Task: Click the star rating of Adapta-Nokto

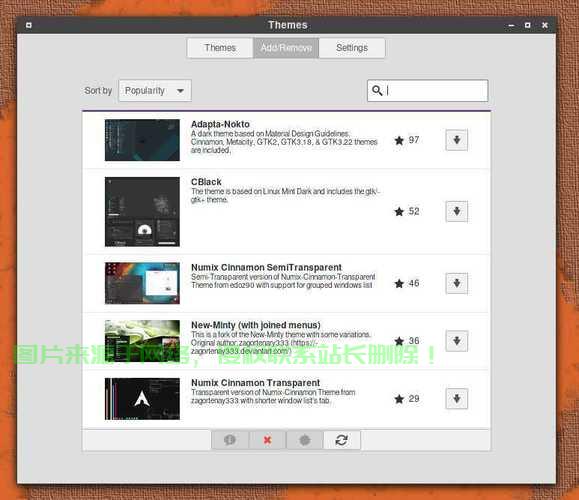Action: pyautogui.click(x=407, y=140)
